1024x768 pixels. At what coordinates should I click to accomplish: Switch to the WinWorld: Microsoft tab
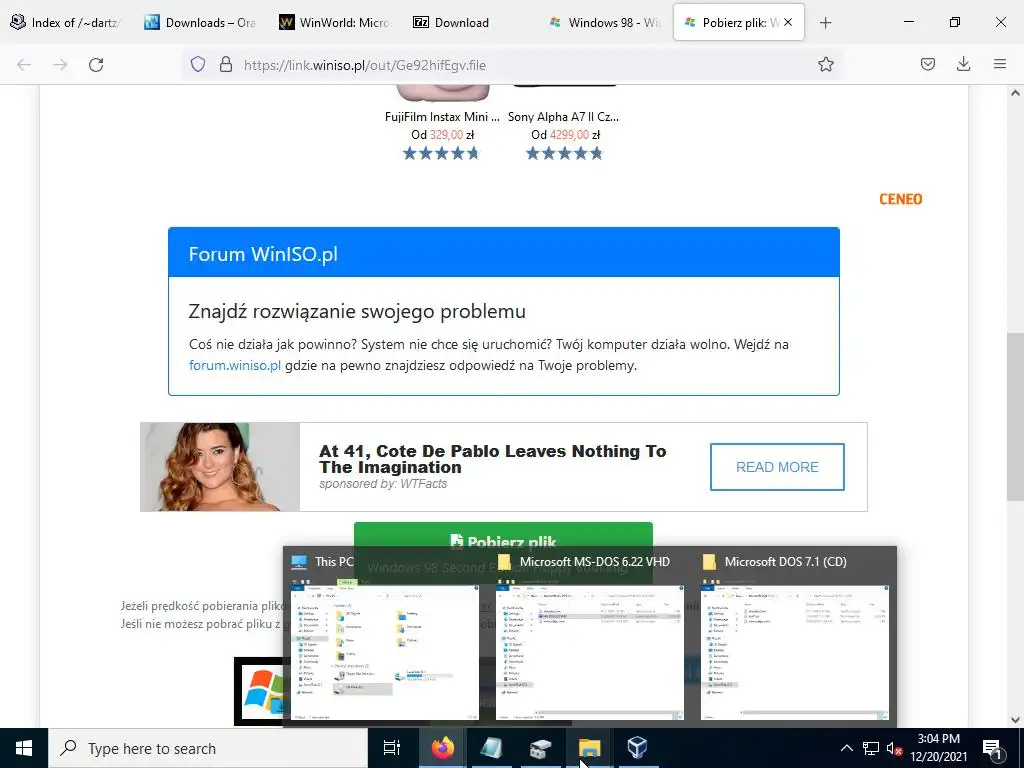point(336,22)
